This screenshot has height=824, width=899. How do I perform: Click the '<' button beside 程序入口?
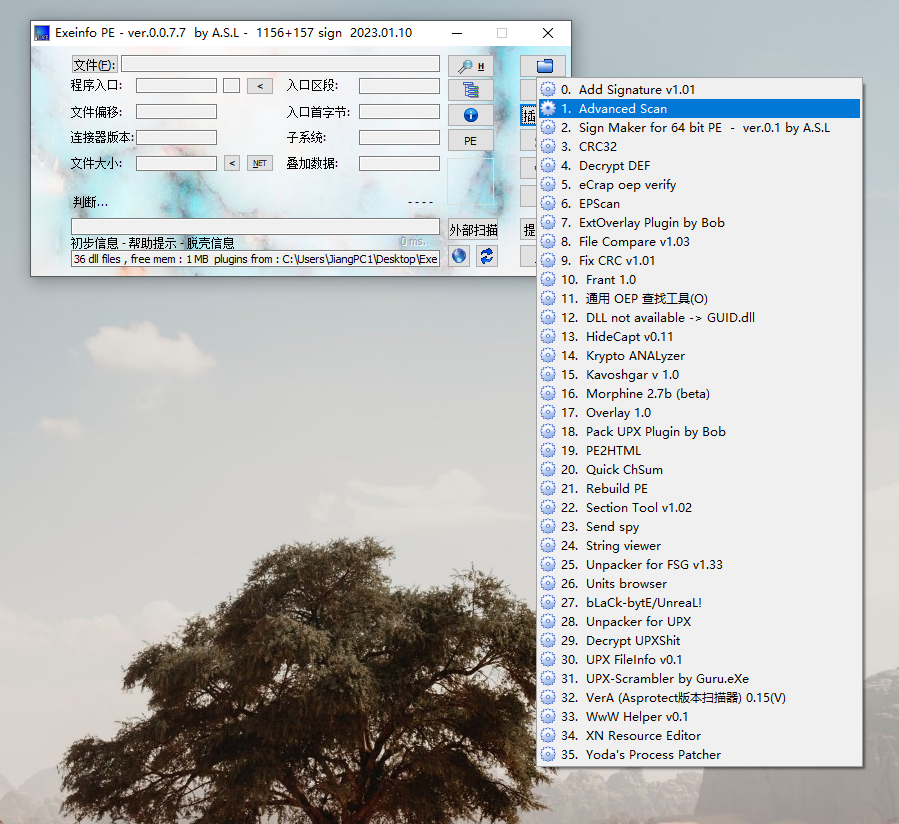point(260,86)
